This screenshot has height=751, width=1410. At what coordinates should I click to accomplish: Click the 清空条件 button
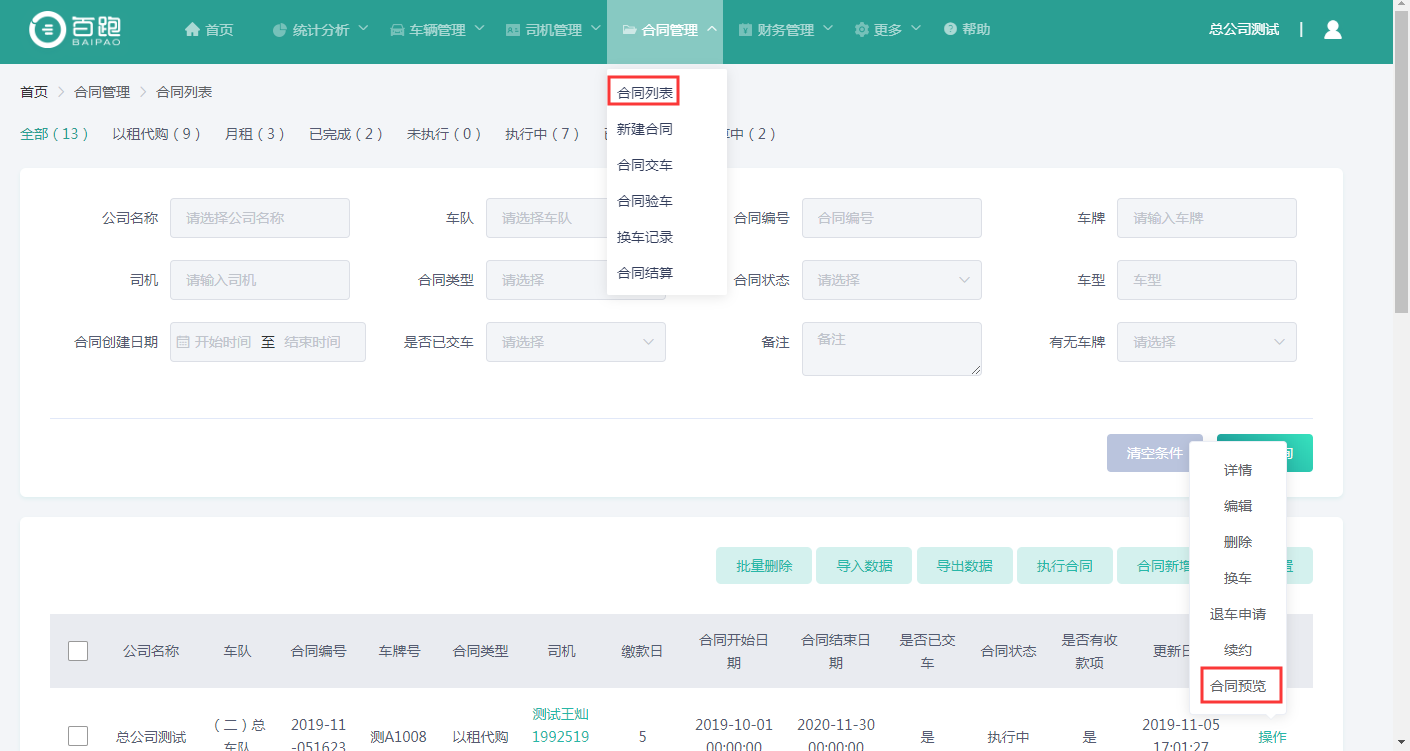point(1154,453)
